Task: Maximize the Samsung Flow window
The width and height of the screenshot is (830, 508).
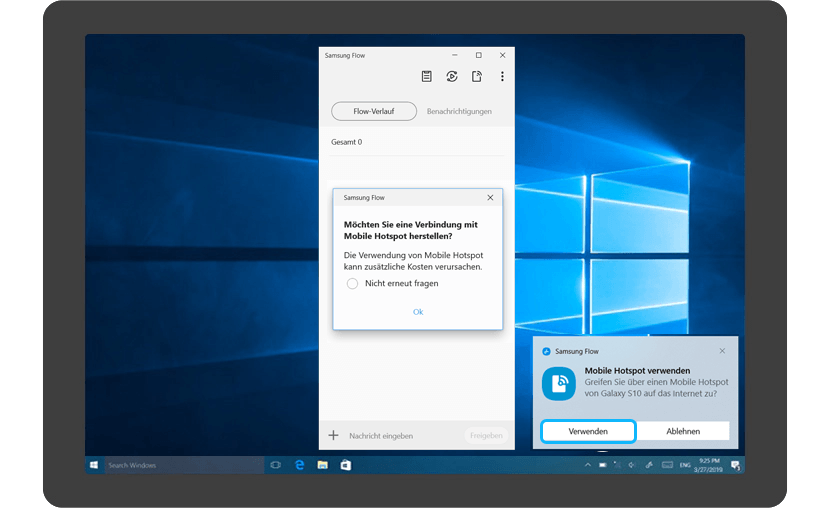Action: point(479,55)
